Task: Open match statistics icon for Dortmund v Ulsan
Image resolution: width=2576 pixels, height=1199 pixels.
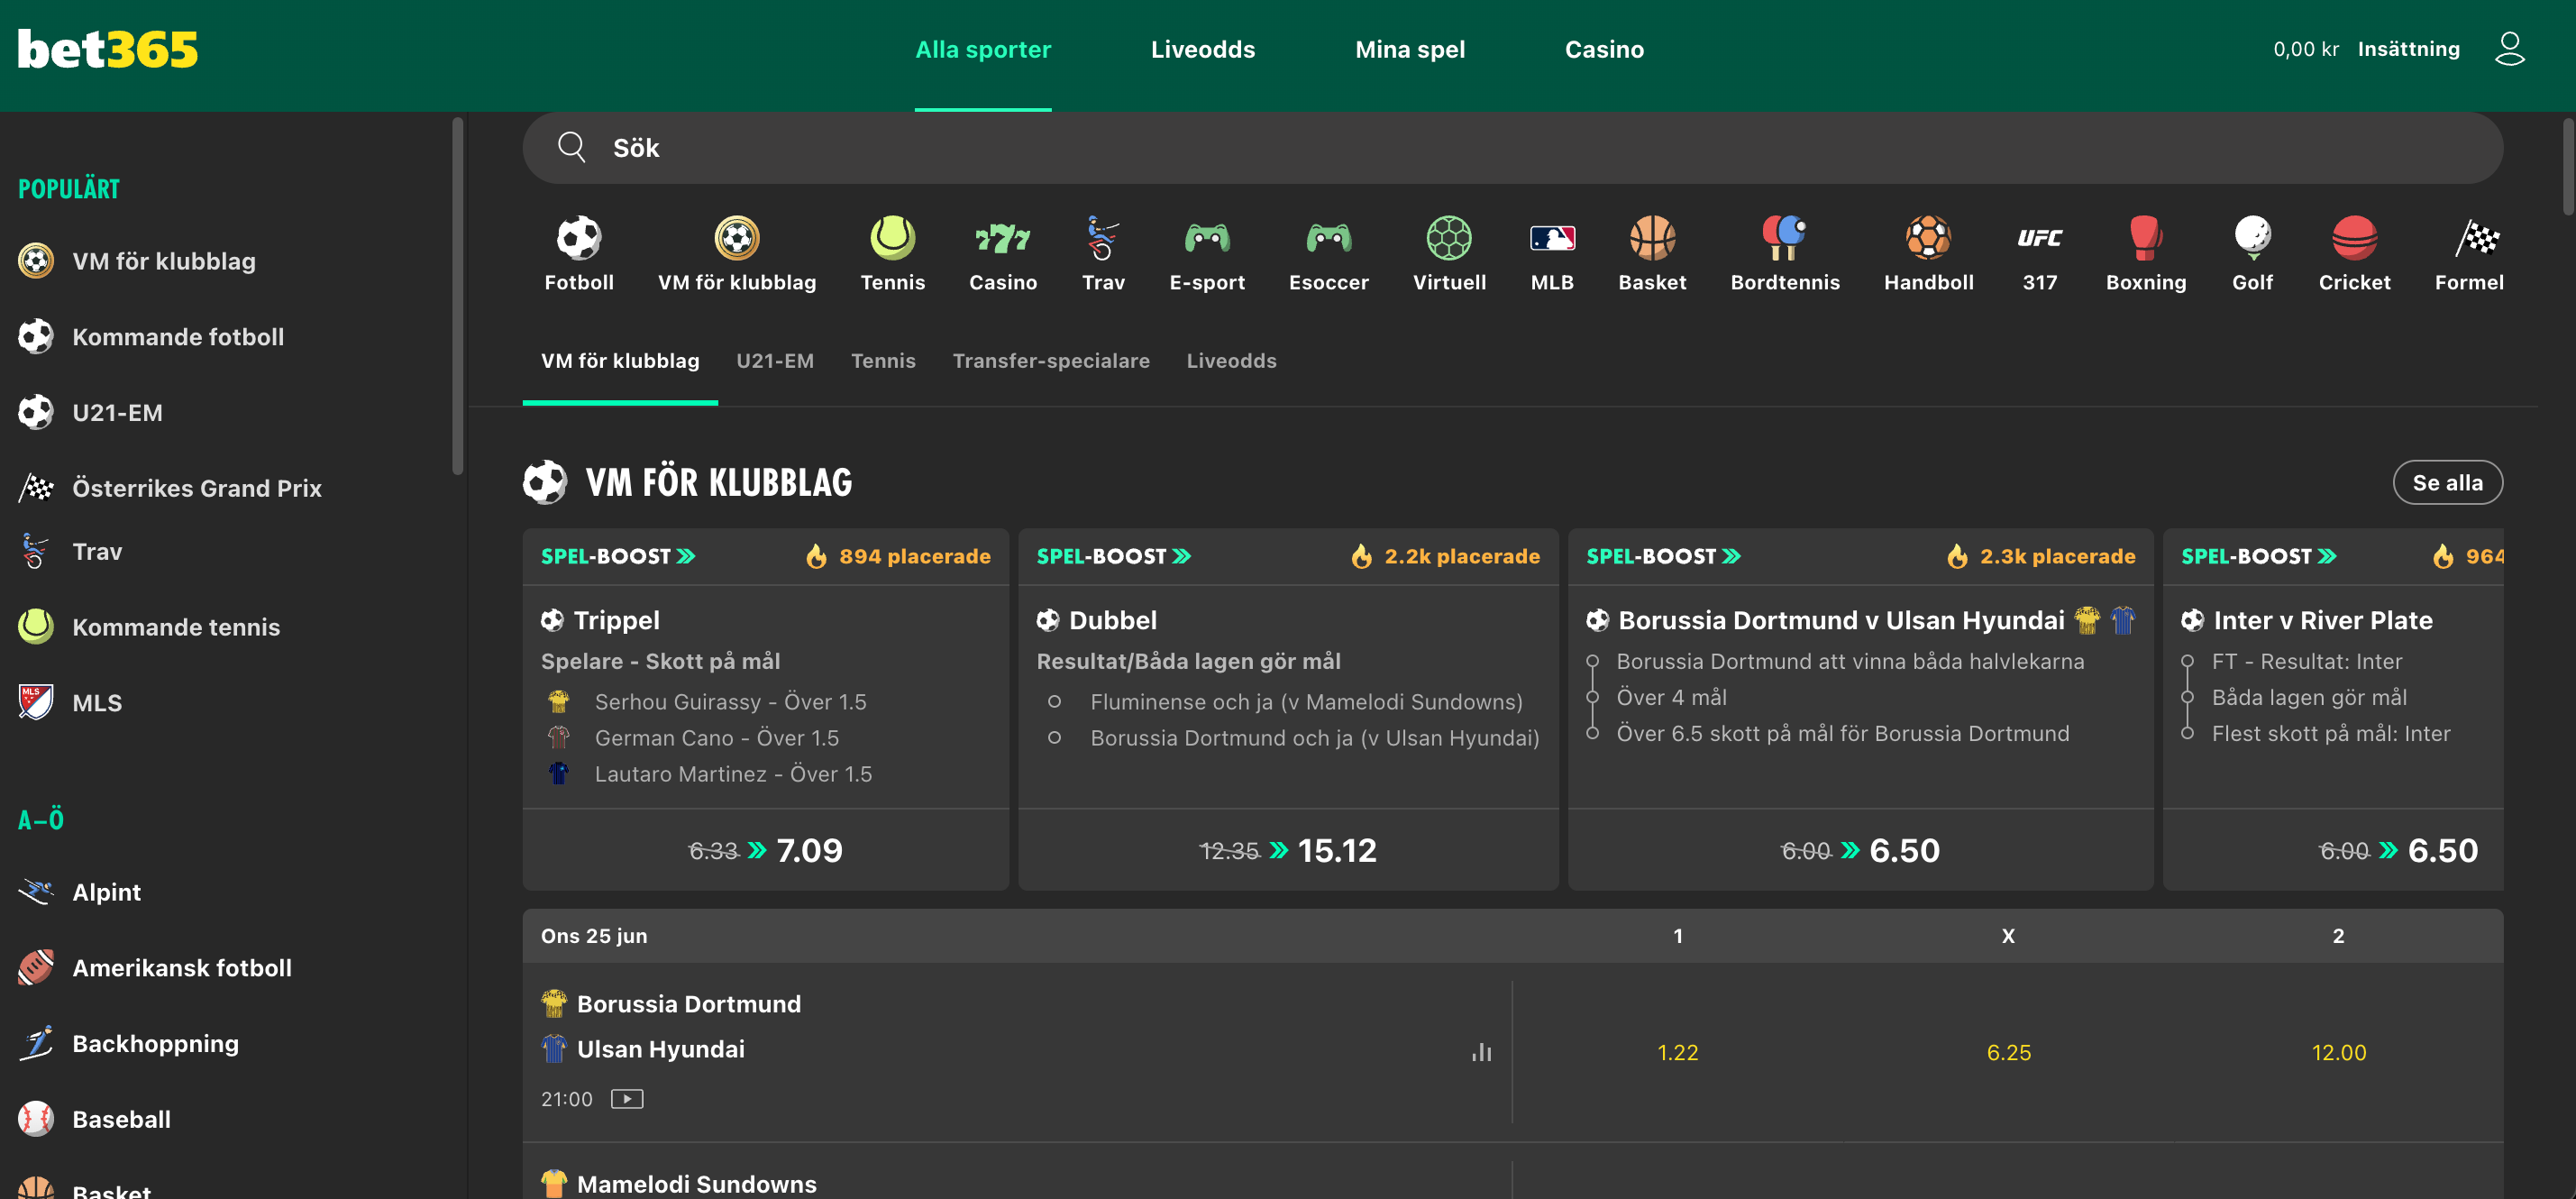Action: 1481,1052
